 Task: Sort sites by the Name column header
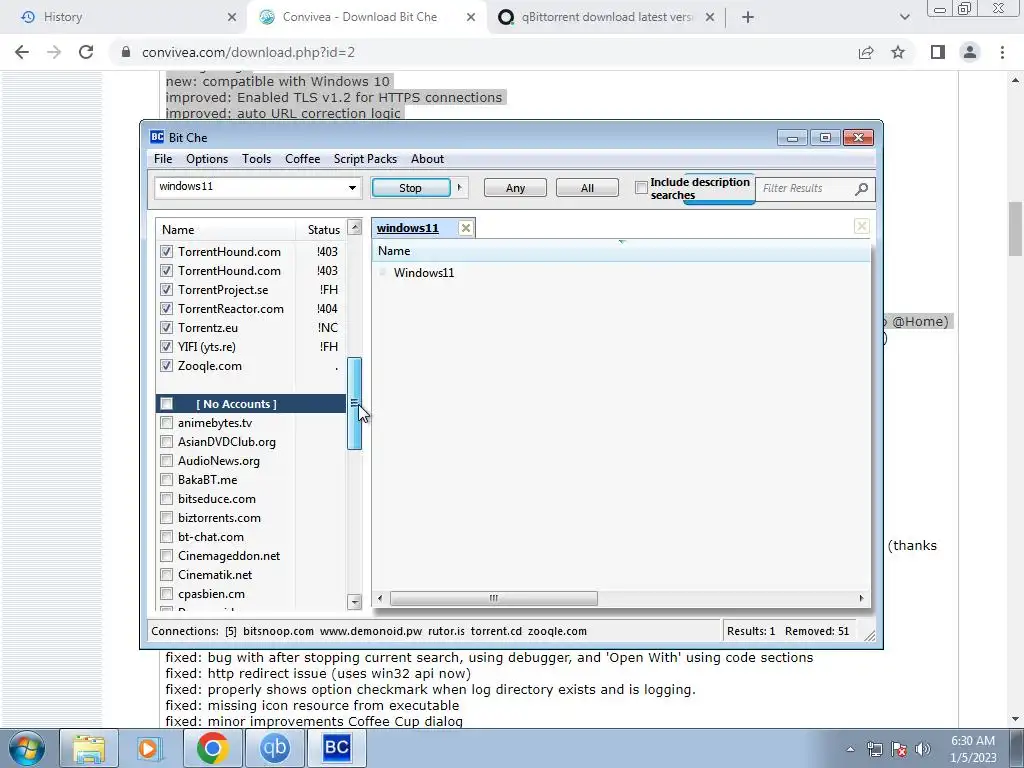[225, 229]
